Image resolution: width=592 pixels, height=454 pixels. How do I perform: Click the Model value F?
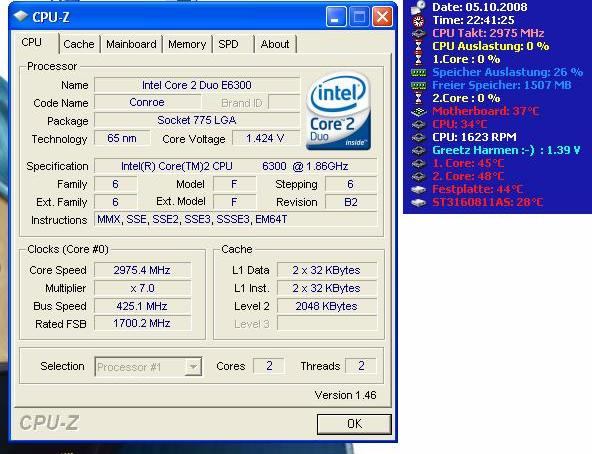tap(234, 184)
